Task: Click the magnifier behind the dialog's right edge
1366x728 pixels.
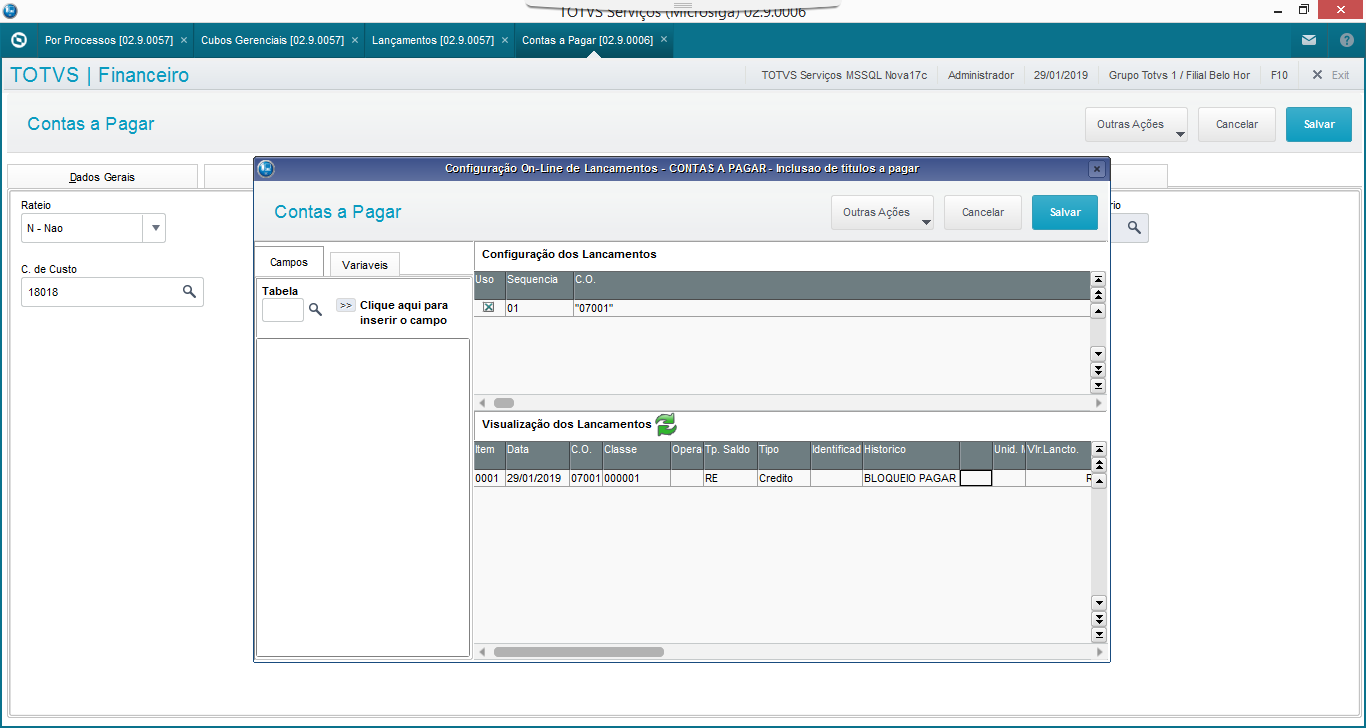Action: coord(1134,228)
